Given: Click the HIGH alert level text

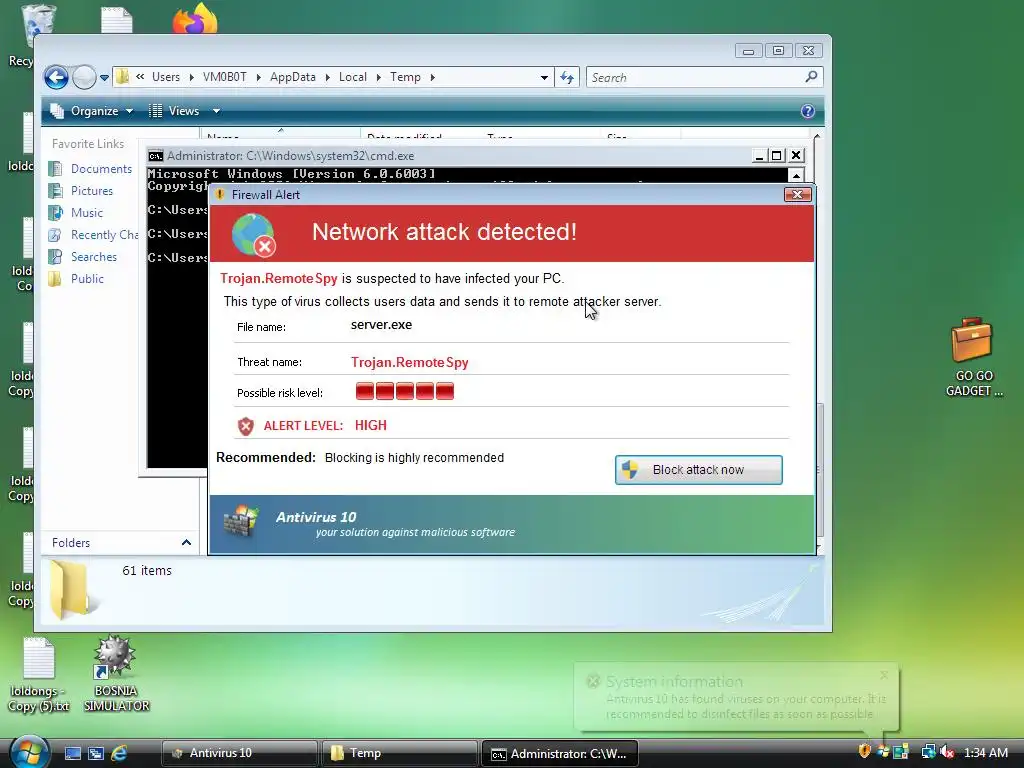Looking at the screenshot, I should (x=371, y=425).
